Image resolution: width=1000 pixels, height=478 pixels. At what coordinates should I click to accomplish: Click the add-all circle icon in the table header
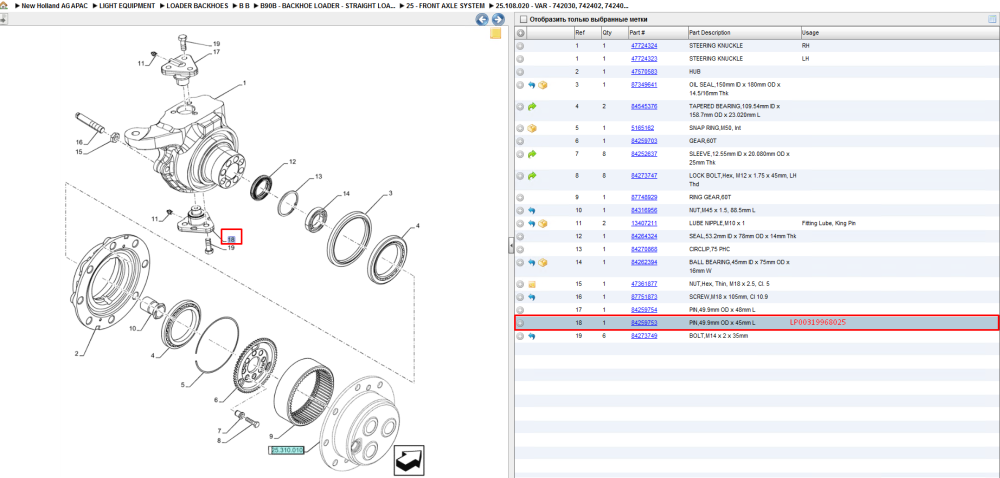coord(520,33)
